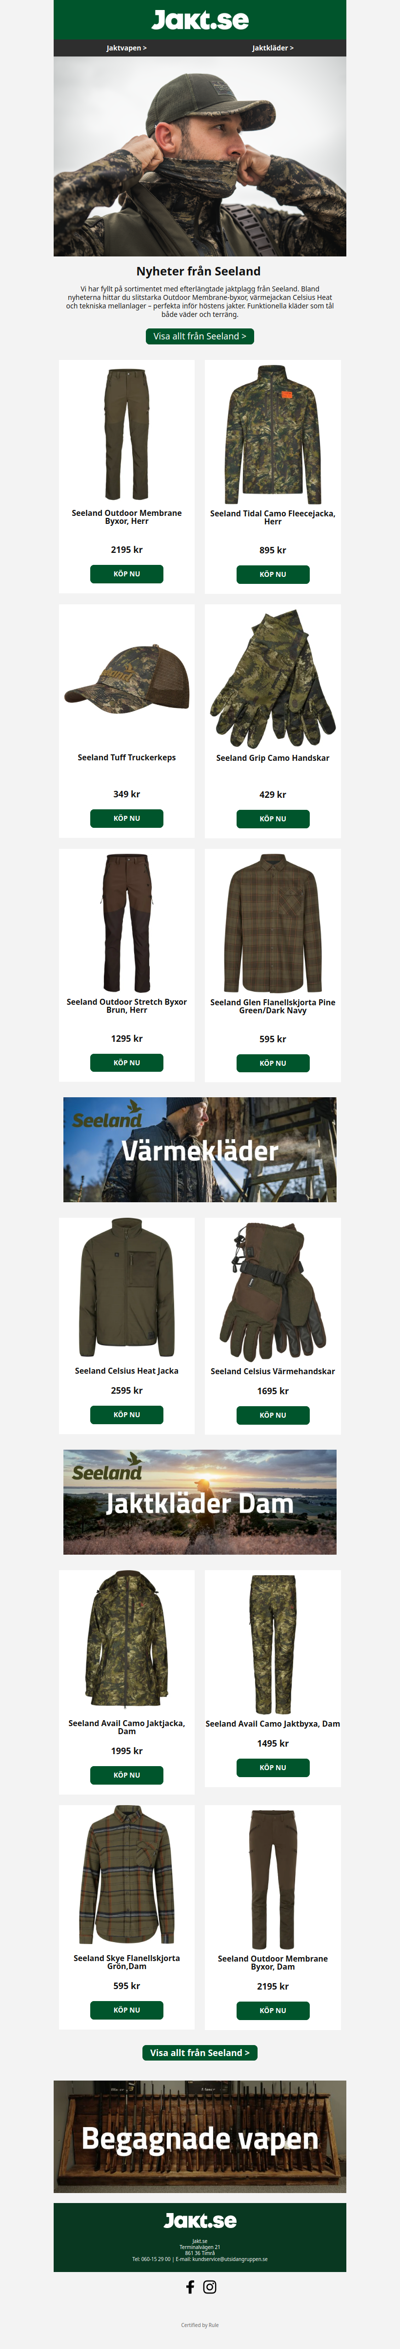The width and height of the screenshot is (400, 2349).
Task: Open the Begagnade vapen banner
Action: pos(200,2137)
